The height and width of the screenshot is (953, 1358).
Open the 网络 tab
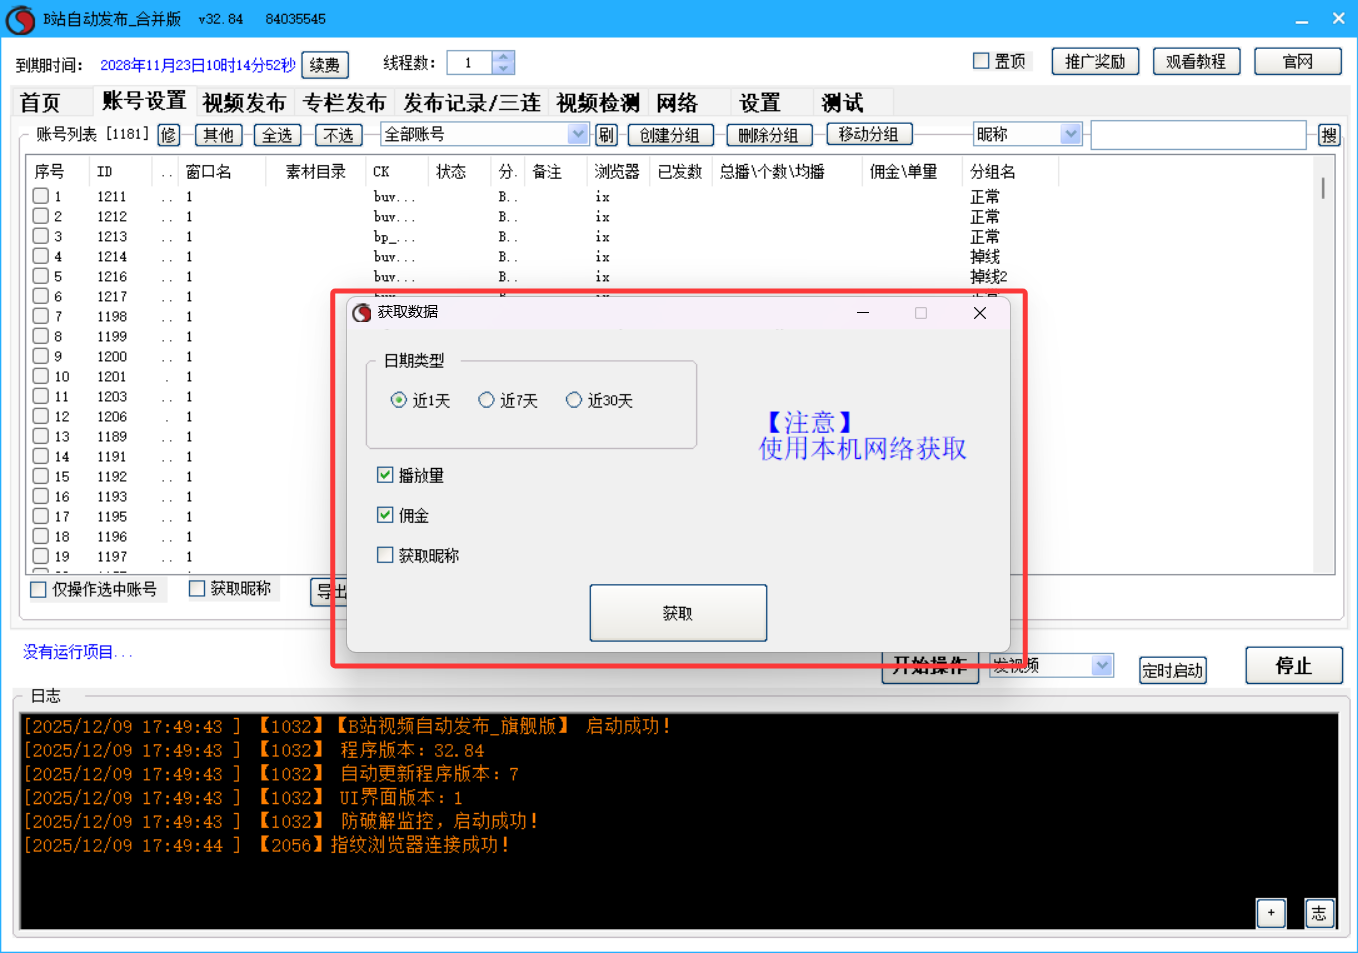(677, 103)
